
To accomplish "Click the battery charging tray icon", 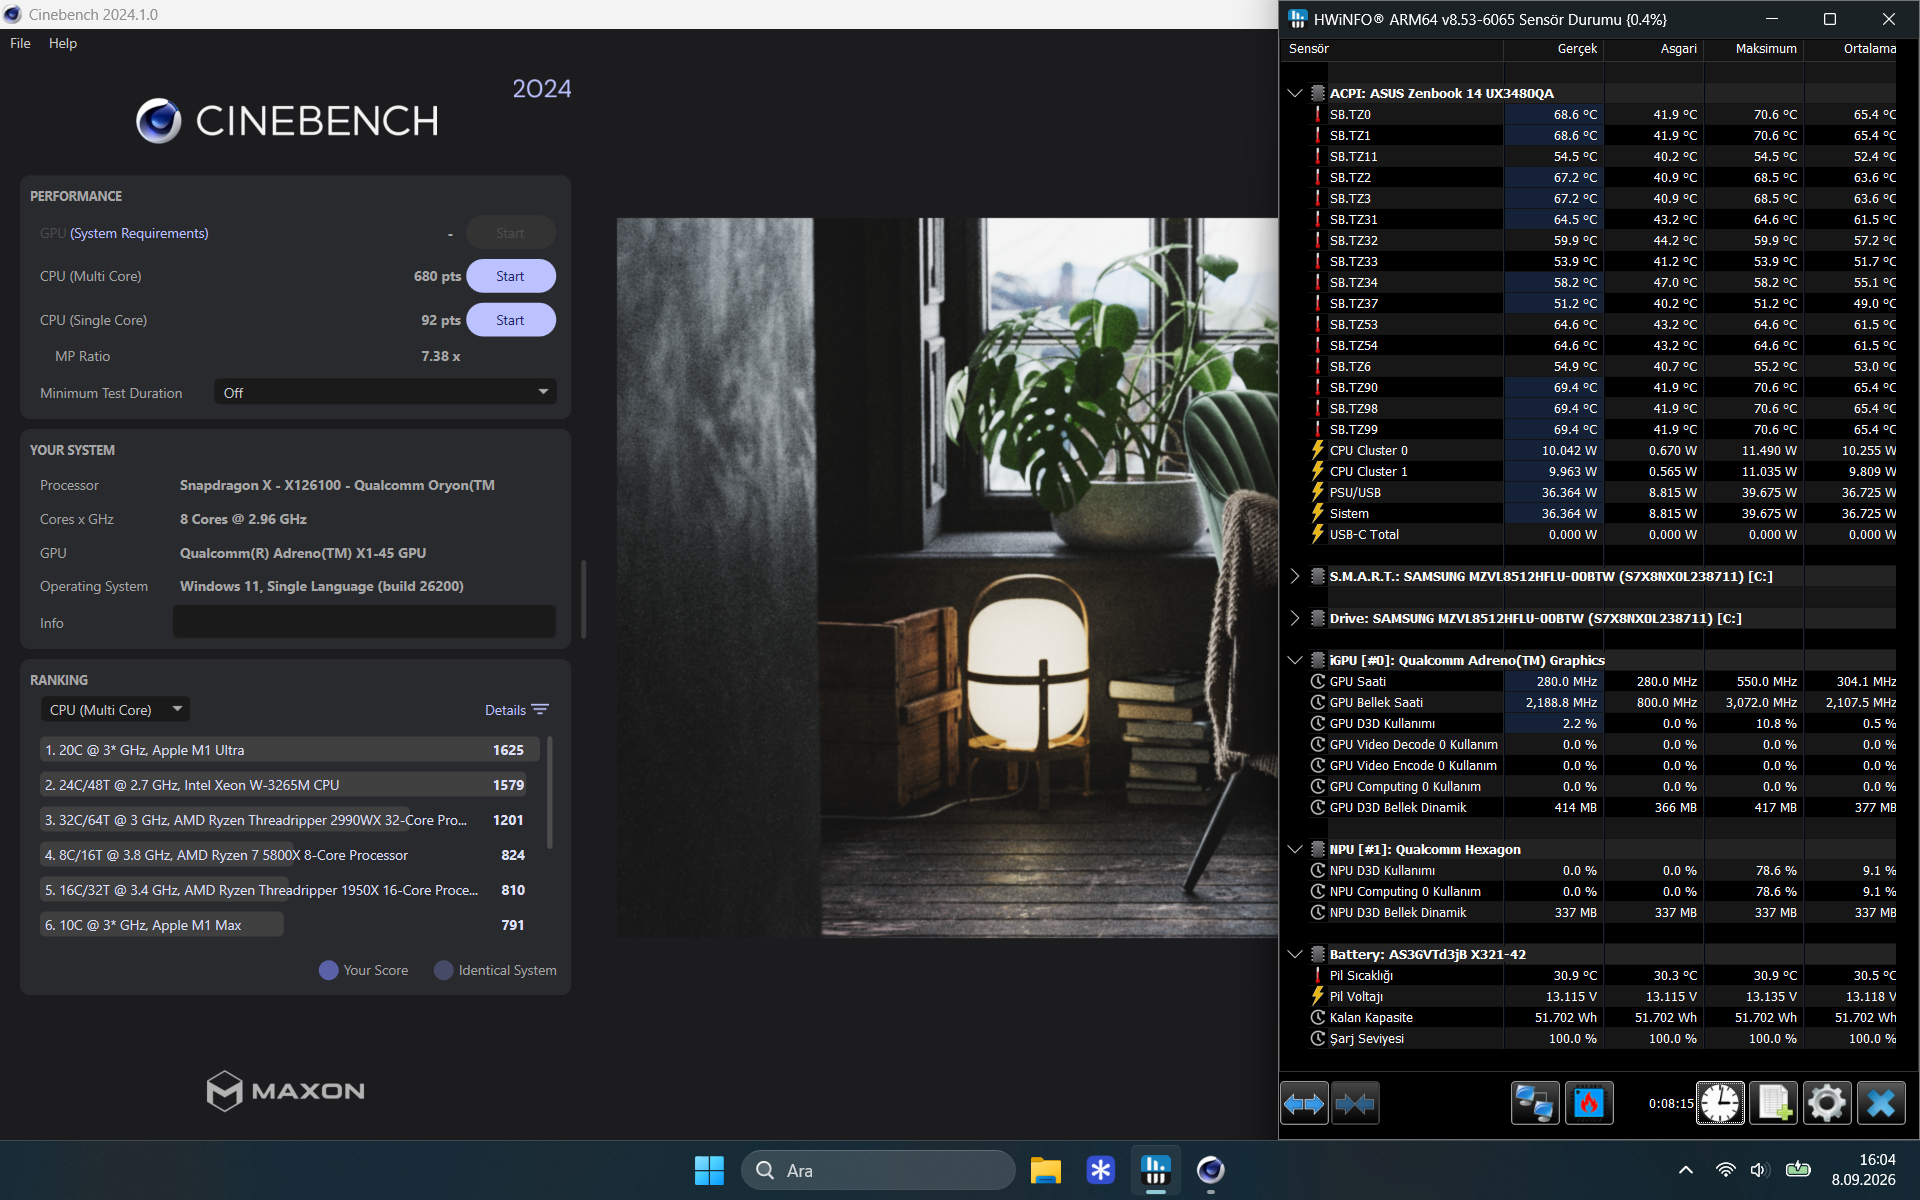I will point(1798,1170).
